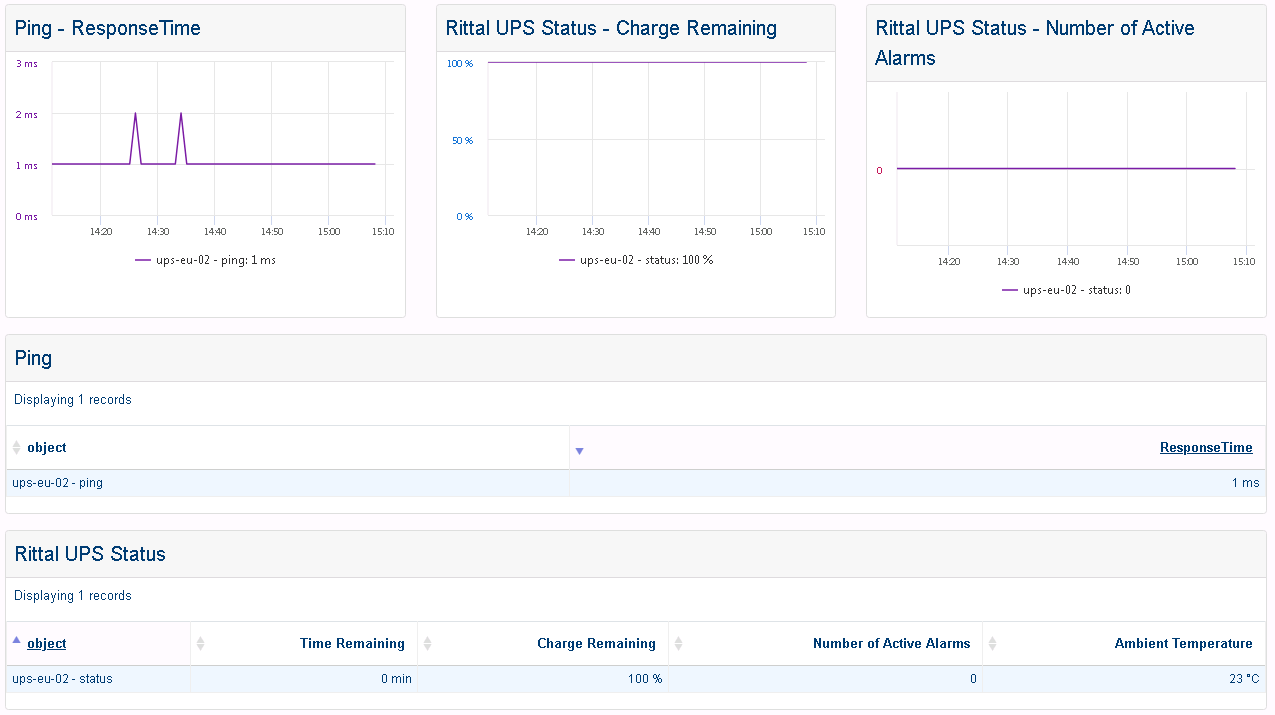The width and height of the screenshot is (1275, 715).
Task: Click the ascending sort arrow on object column
Action: tap(16, 638)
